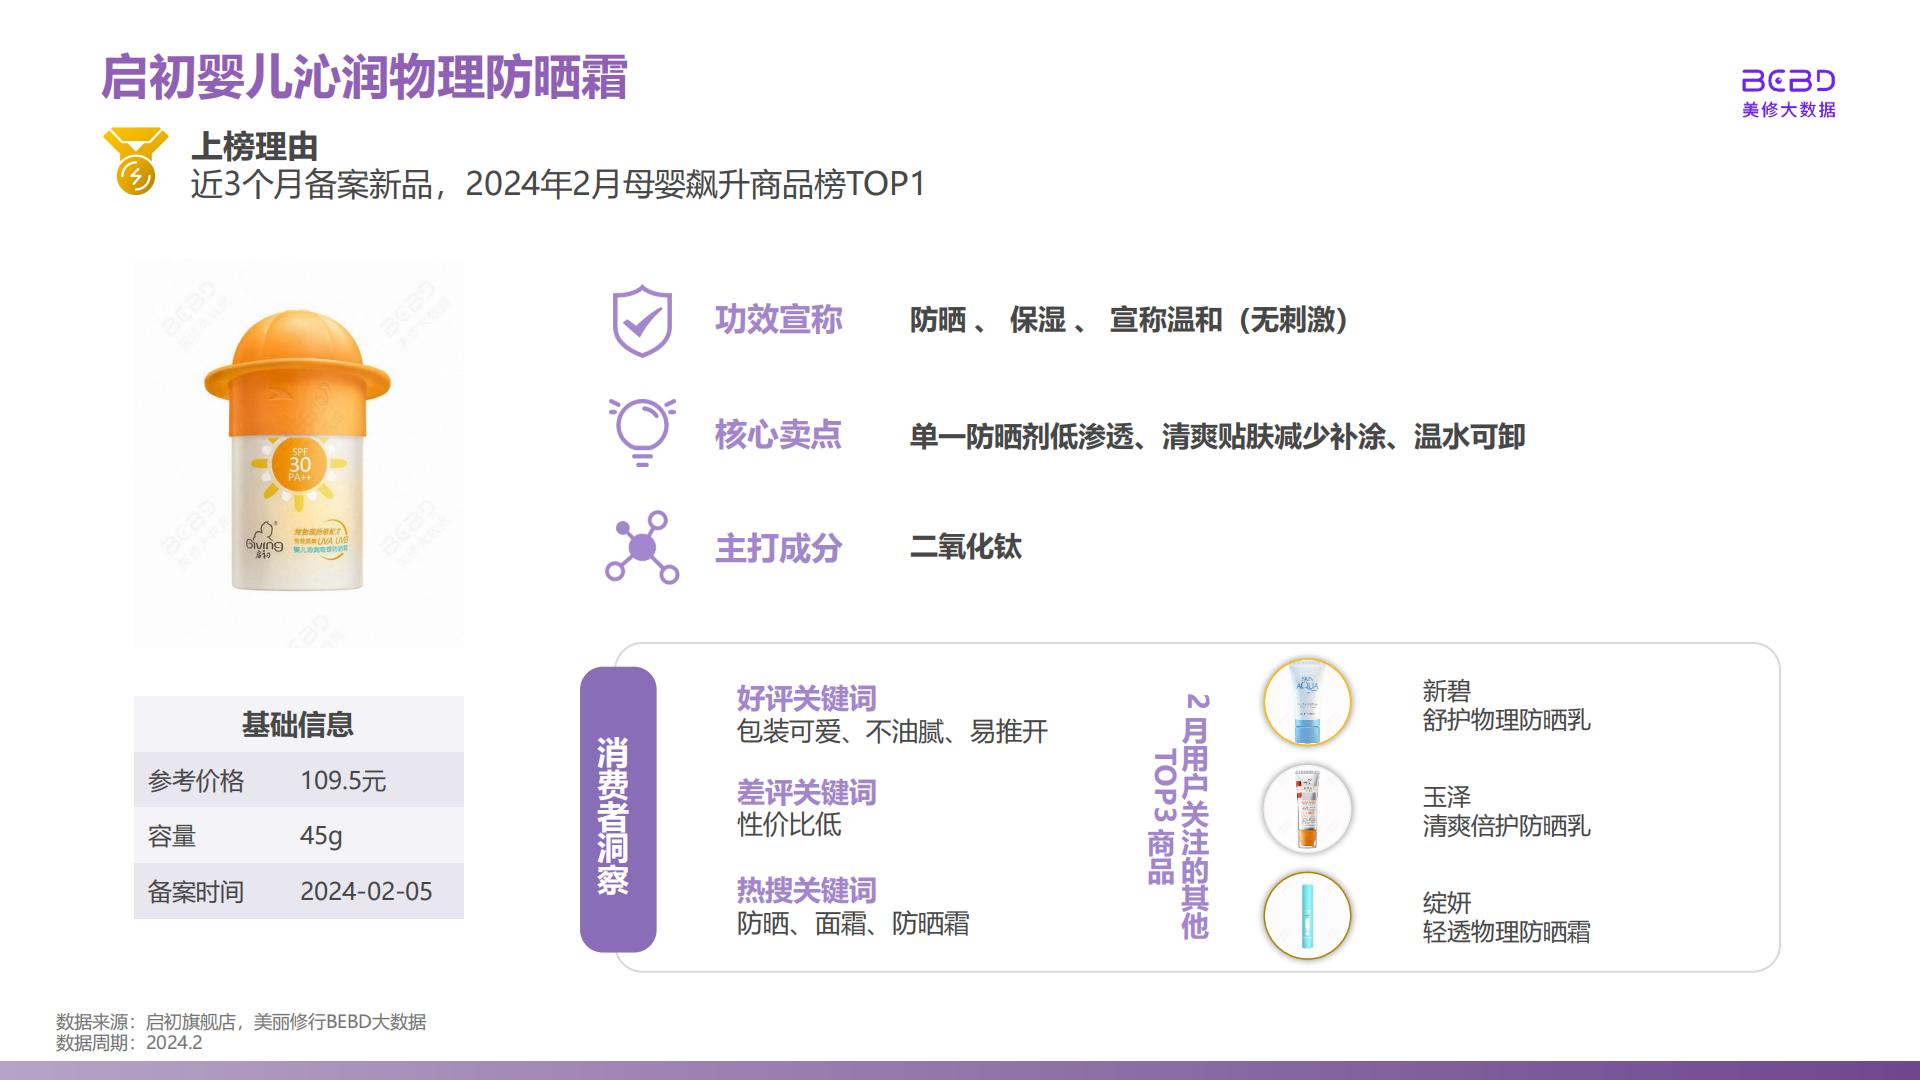Click the 玉泽 清爽倍护防晒乳 product name

click(x=1506, y=812)
